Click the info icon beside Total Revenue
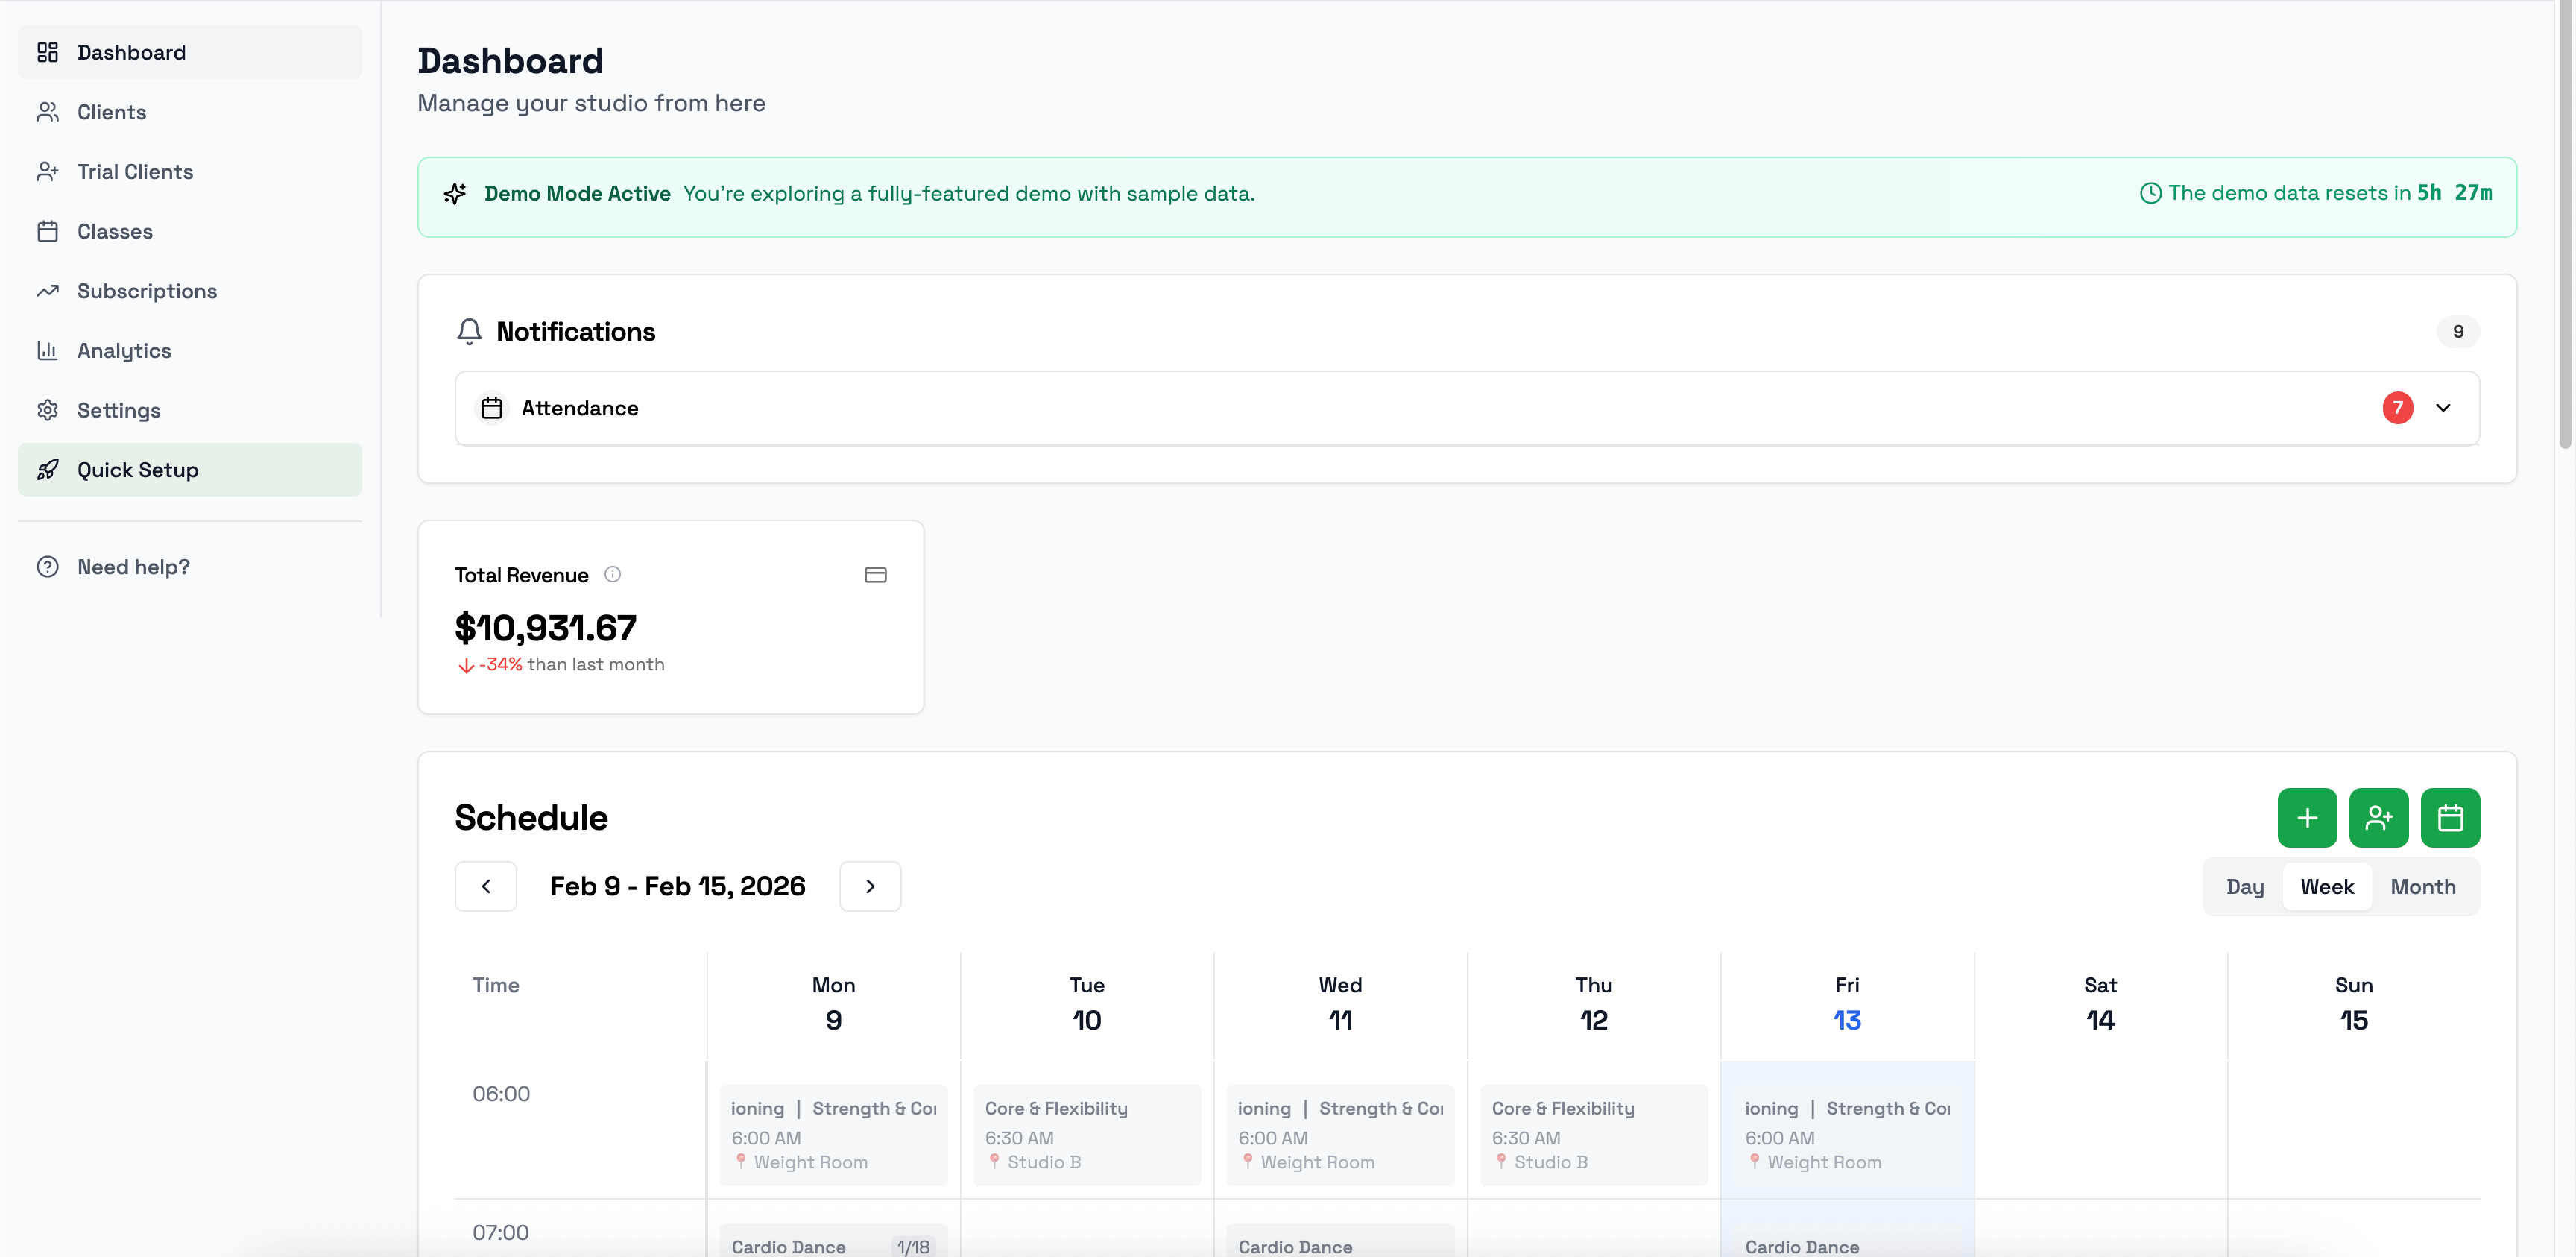 point(613,574)
